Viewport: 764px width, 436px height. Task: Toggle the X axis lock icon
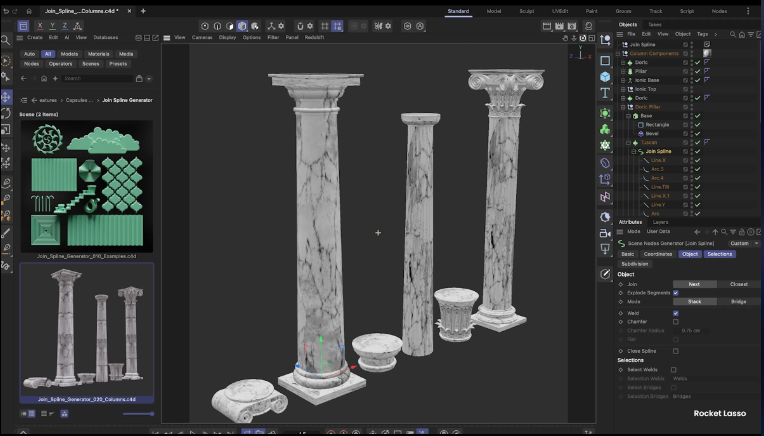(x=40, y=25)
